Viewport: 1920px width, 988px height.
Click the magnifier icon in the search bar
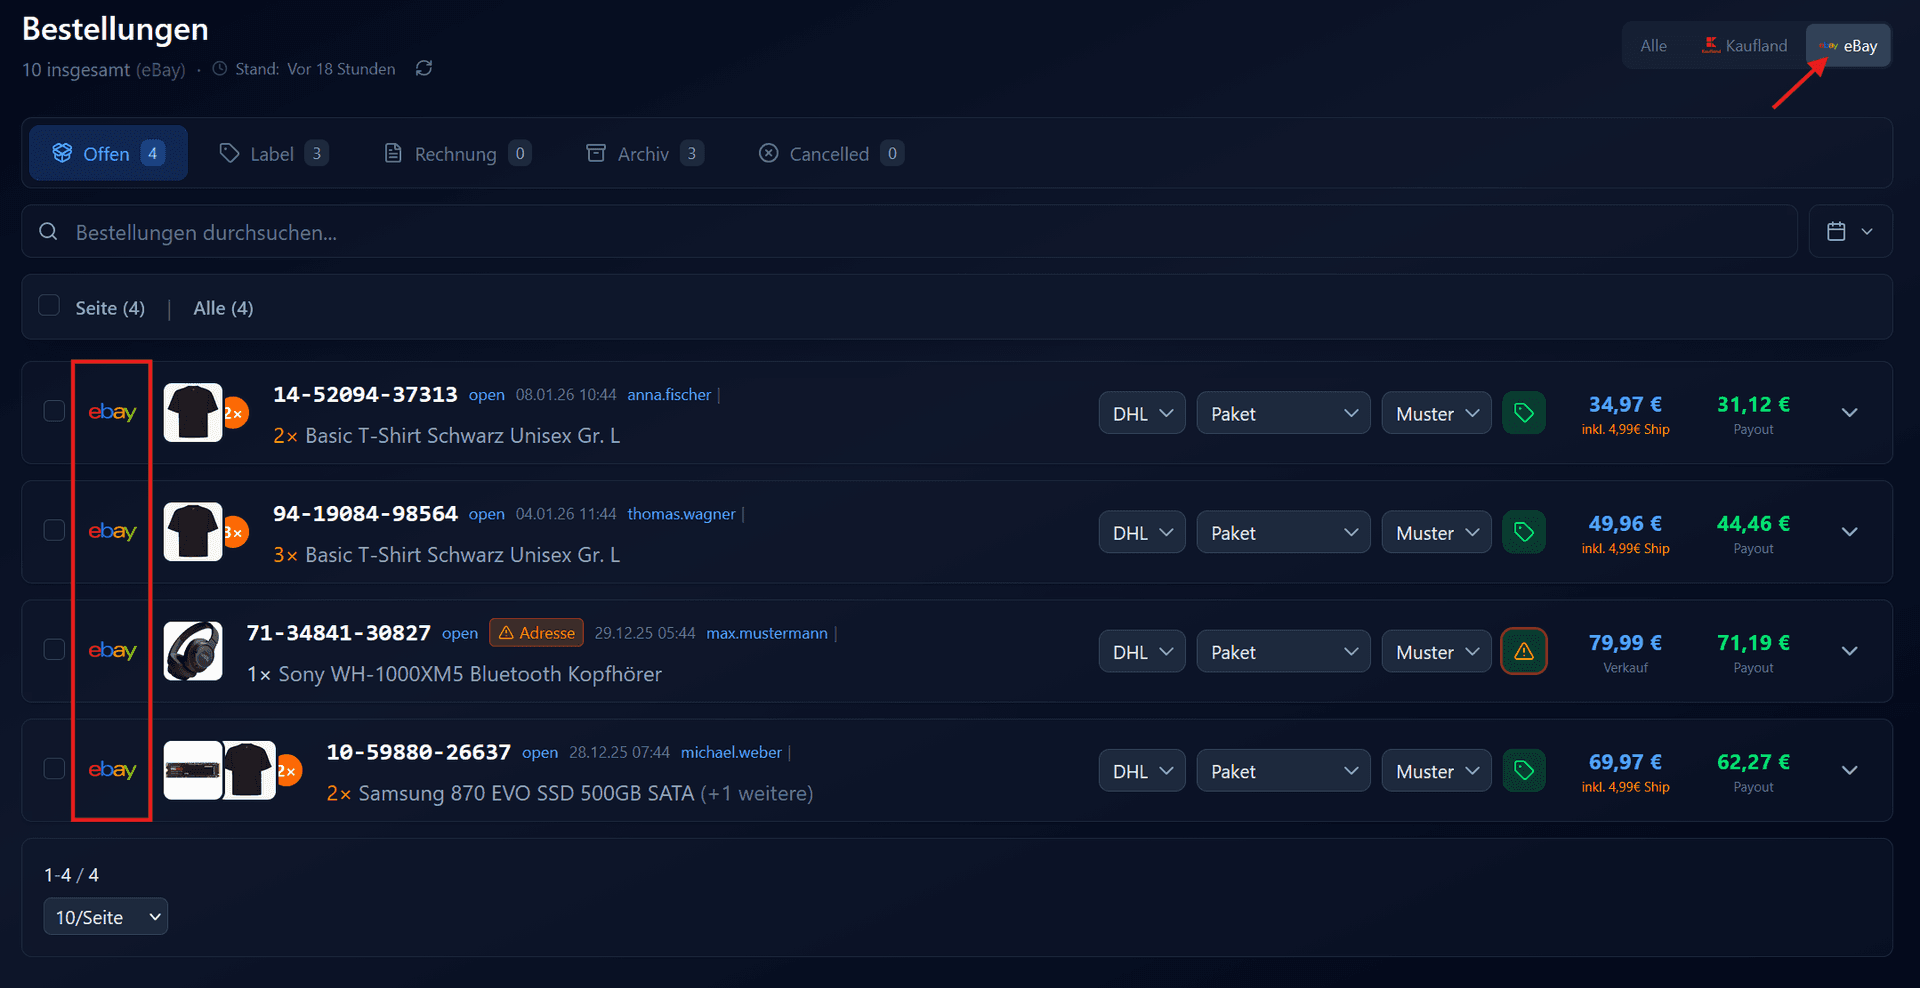(48, 231)
